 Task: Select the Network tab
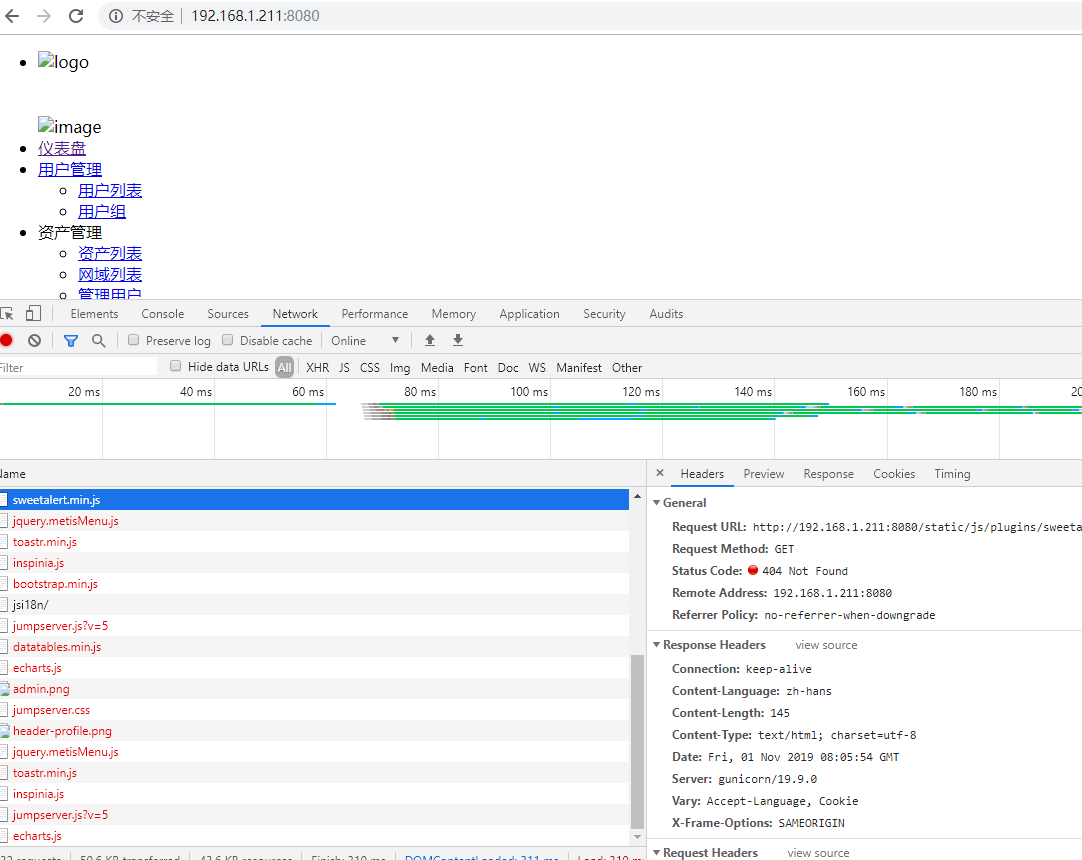295,314
